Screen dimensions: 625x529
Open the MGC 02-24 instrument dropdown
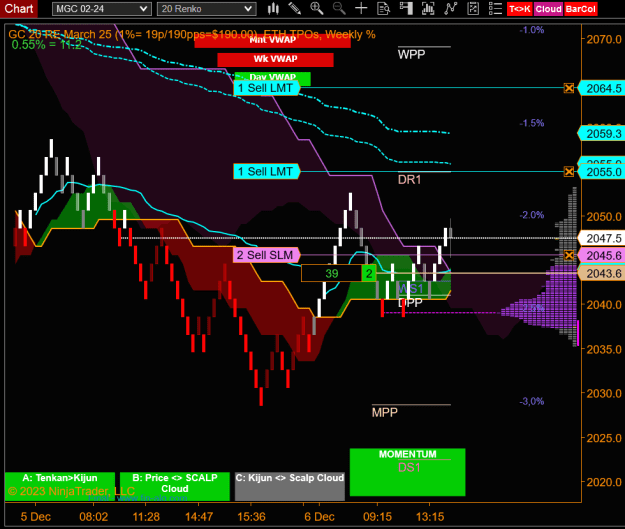click(102, 9)
